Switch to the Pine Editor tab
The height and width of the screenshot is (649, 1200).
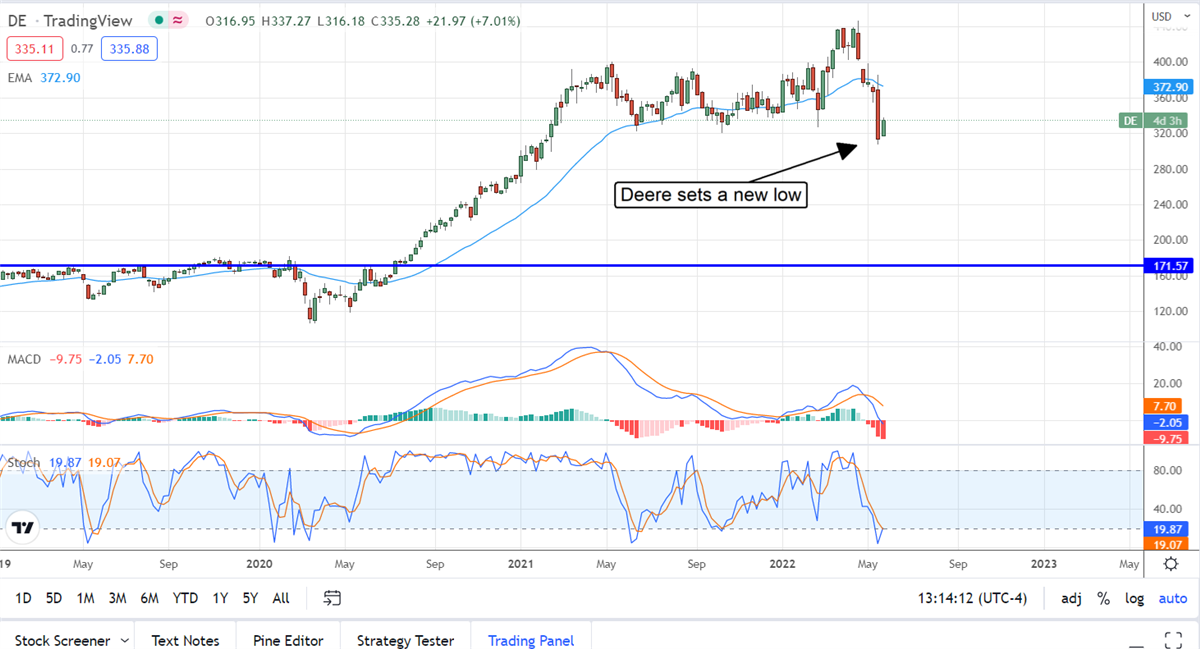click(x=288, y=640)
